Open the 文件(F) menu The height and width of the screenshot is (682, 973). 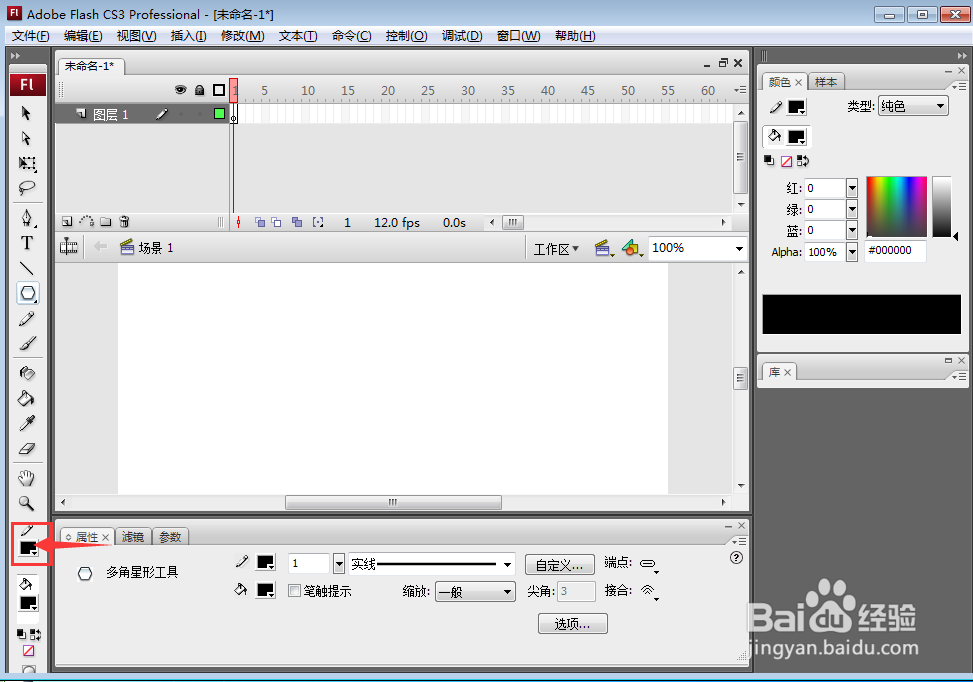(30, 36)
